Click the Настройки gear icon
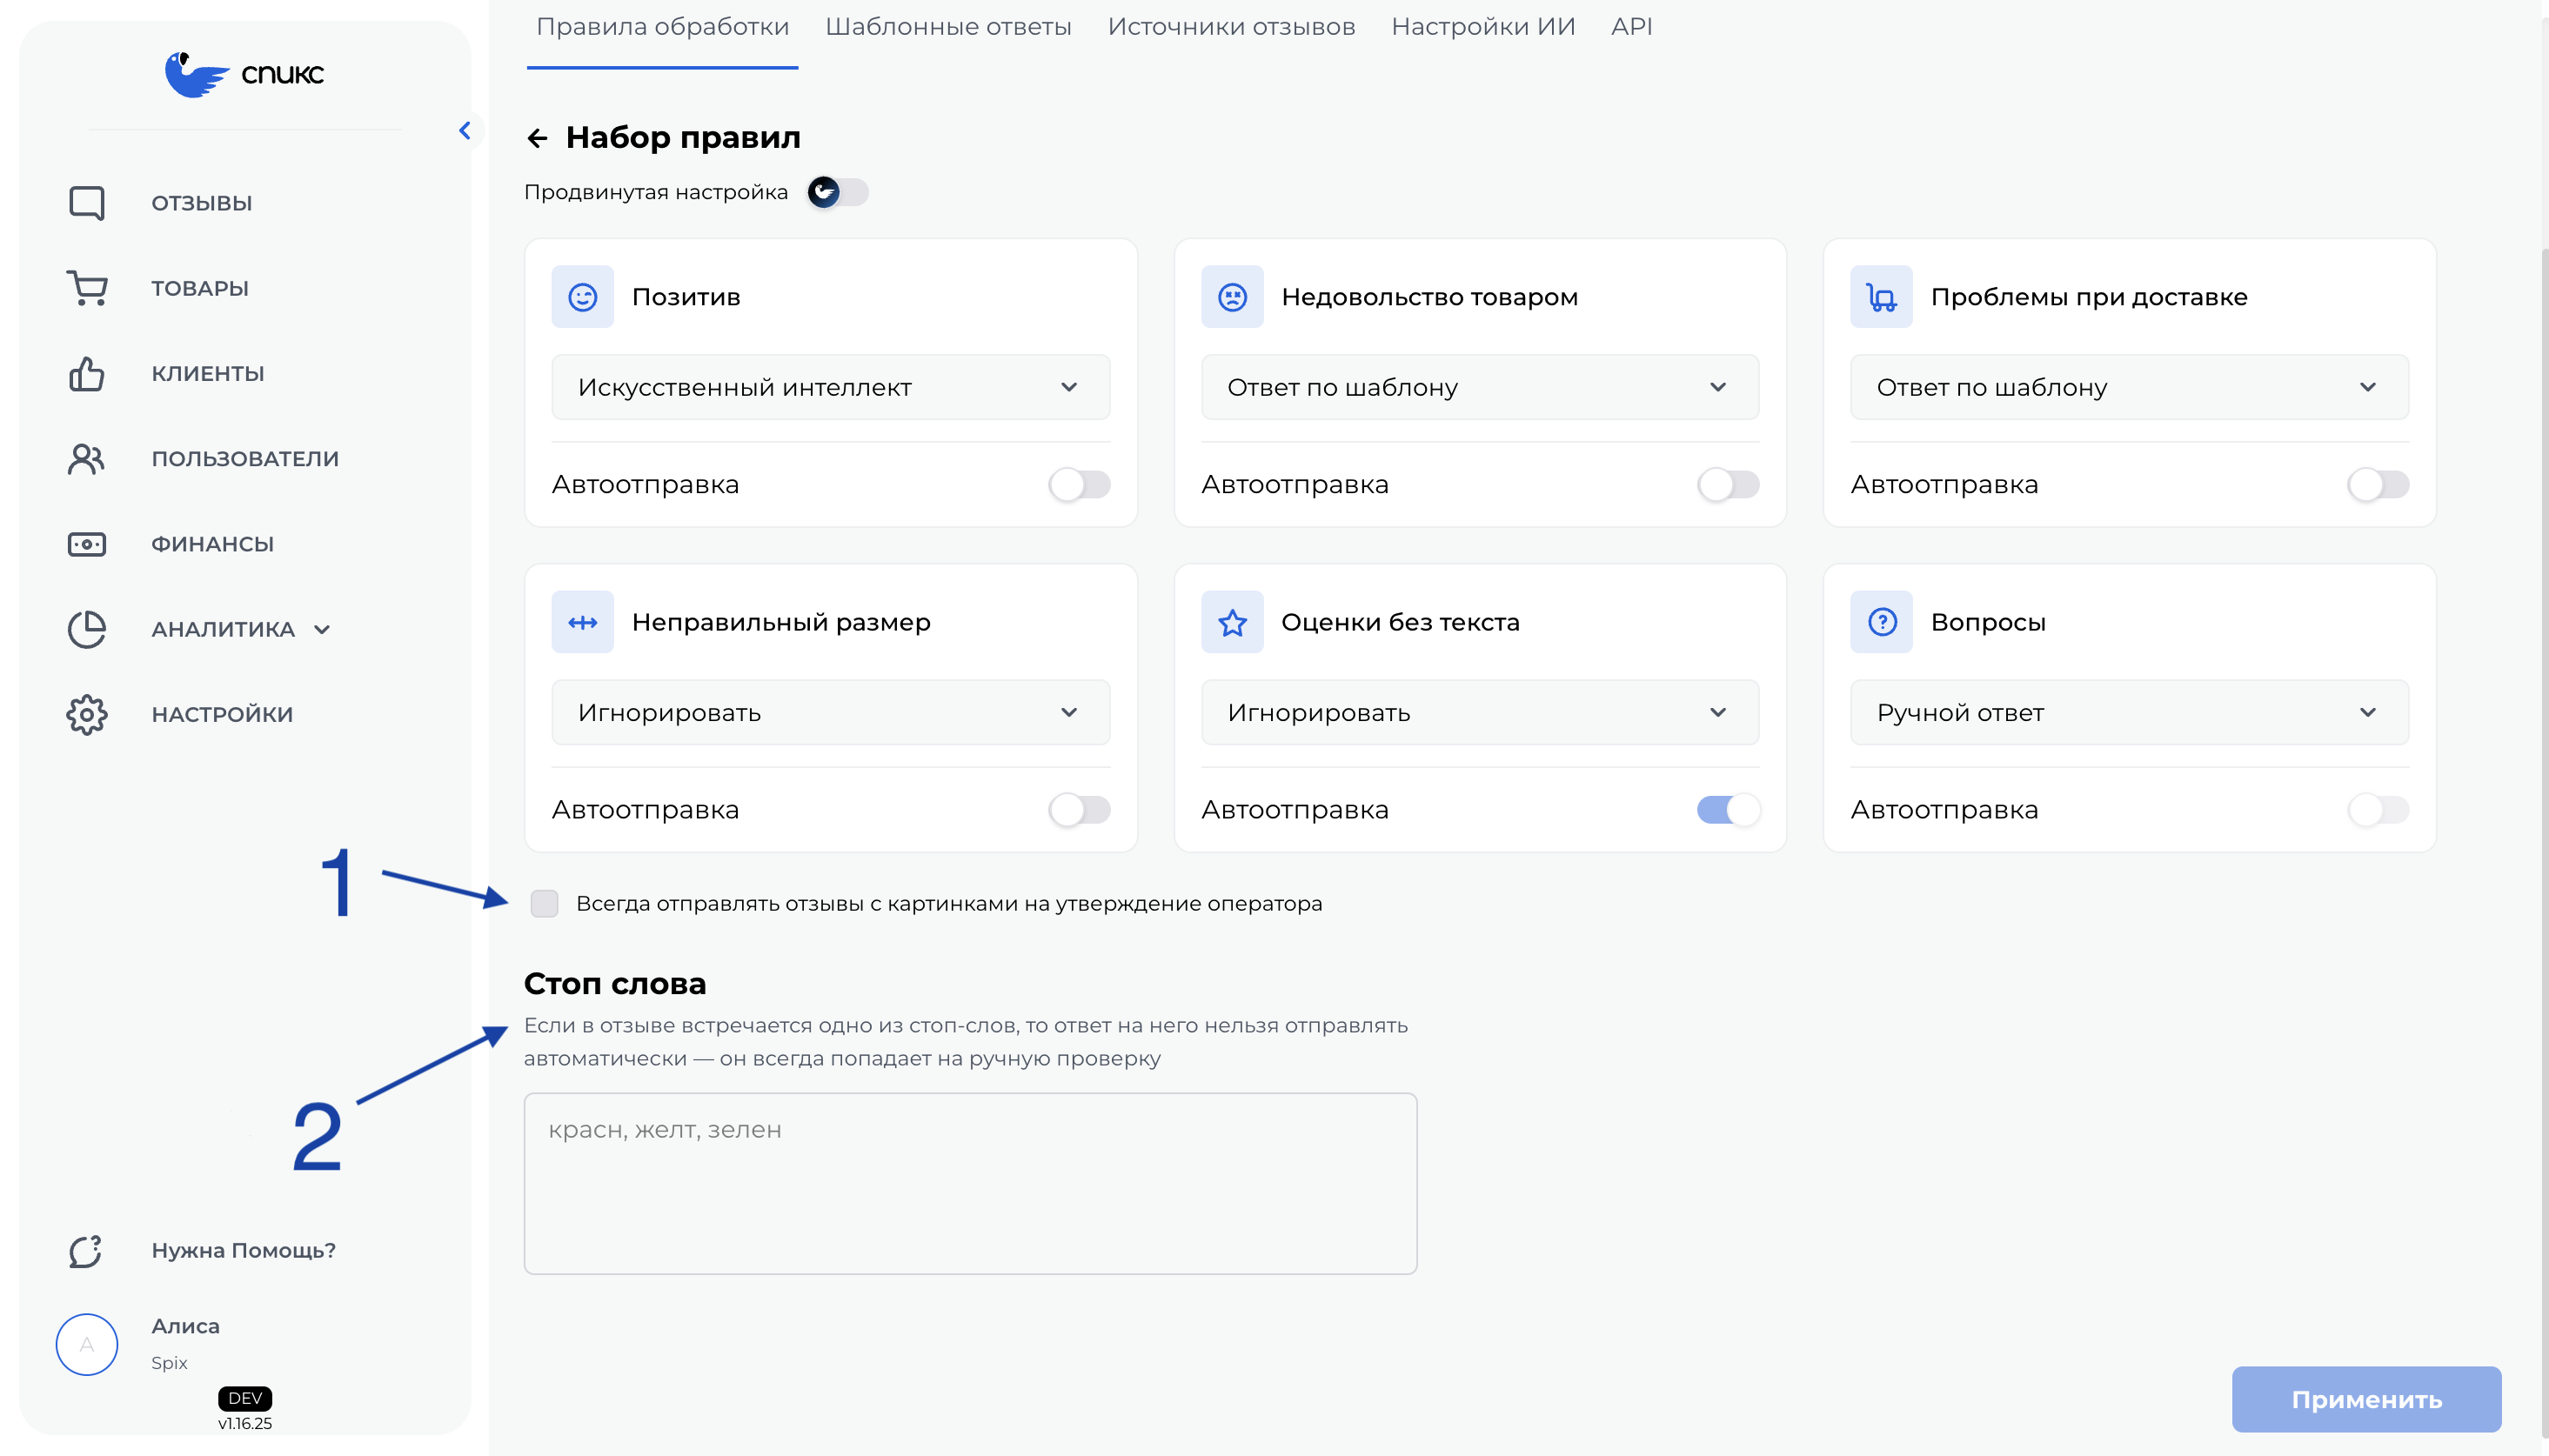Screen dimensions: 2549x1456 (x=87, y=714)
